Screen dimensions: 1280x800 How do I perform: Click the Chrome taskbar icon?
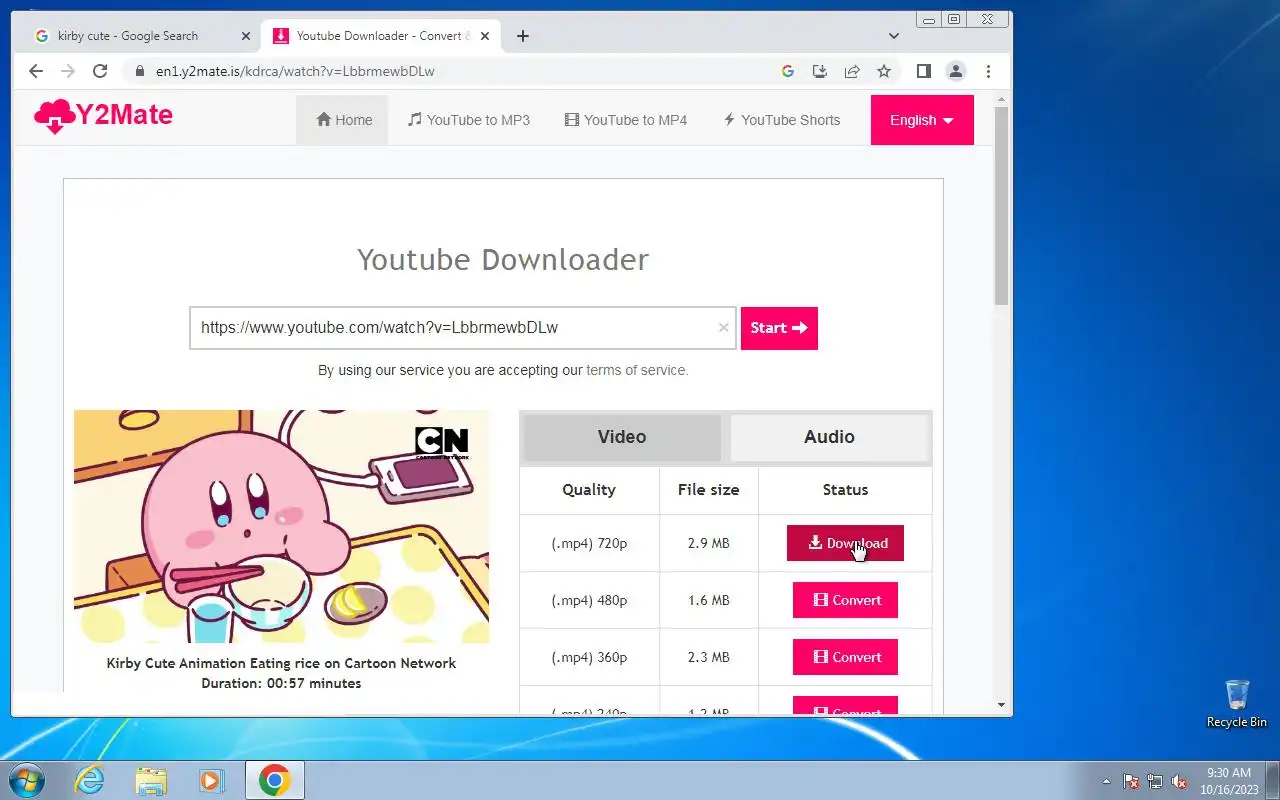click(274, 780)
